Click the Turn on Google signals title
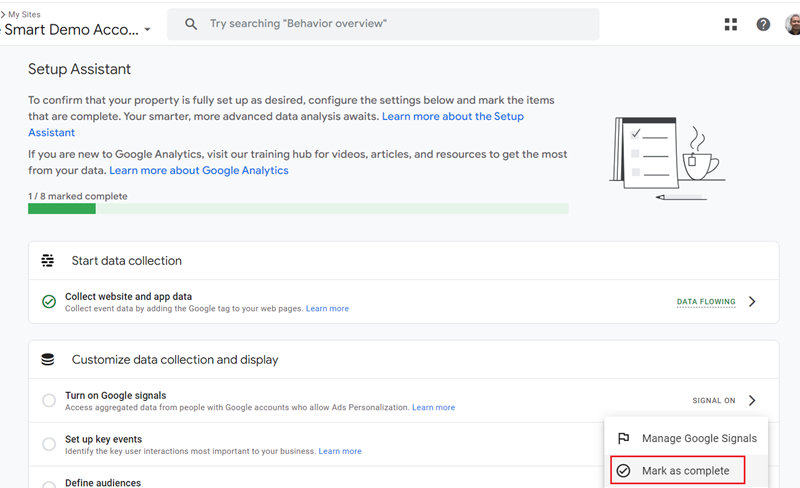 115,396
